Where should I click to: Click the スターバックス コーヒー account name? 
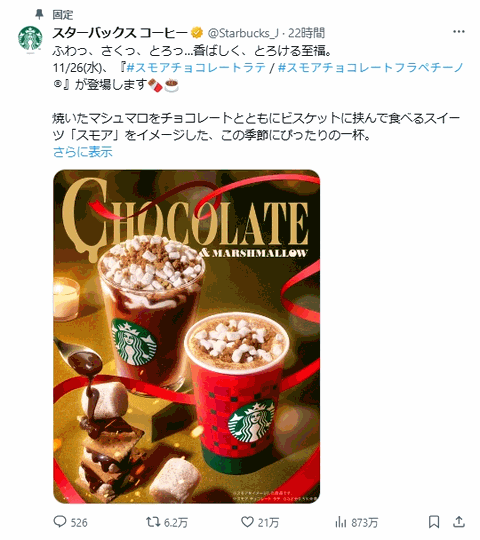(x=119, y=33)
